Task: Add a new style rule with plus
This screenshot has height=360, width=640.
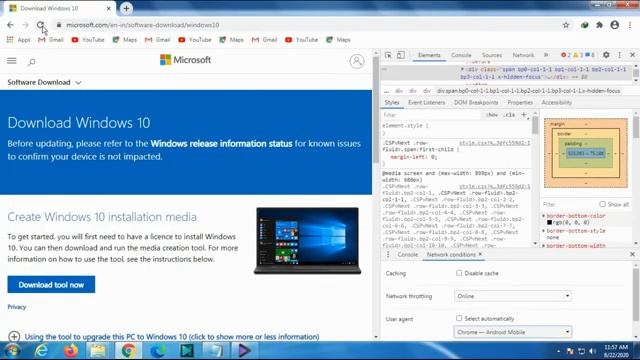Action: (524, 115)
